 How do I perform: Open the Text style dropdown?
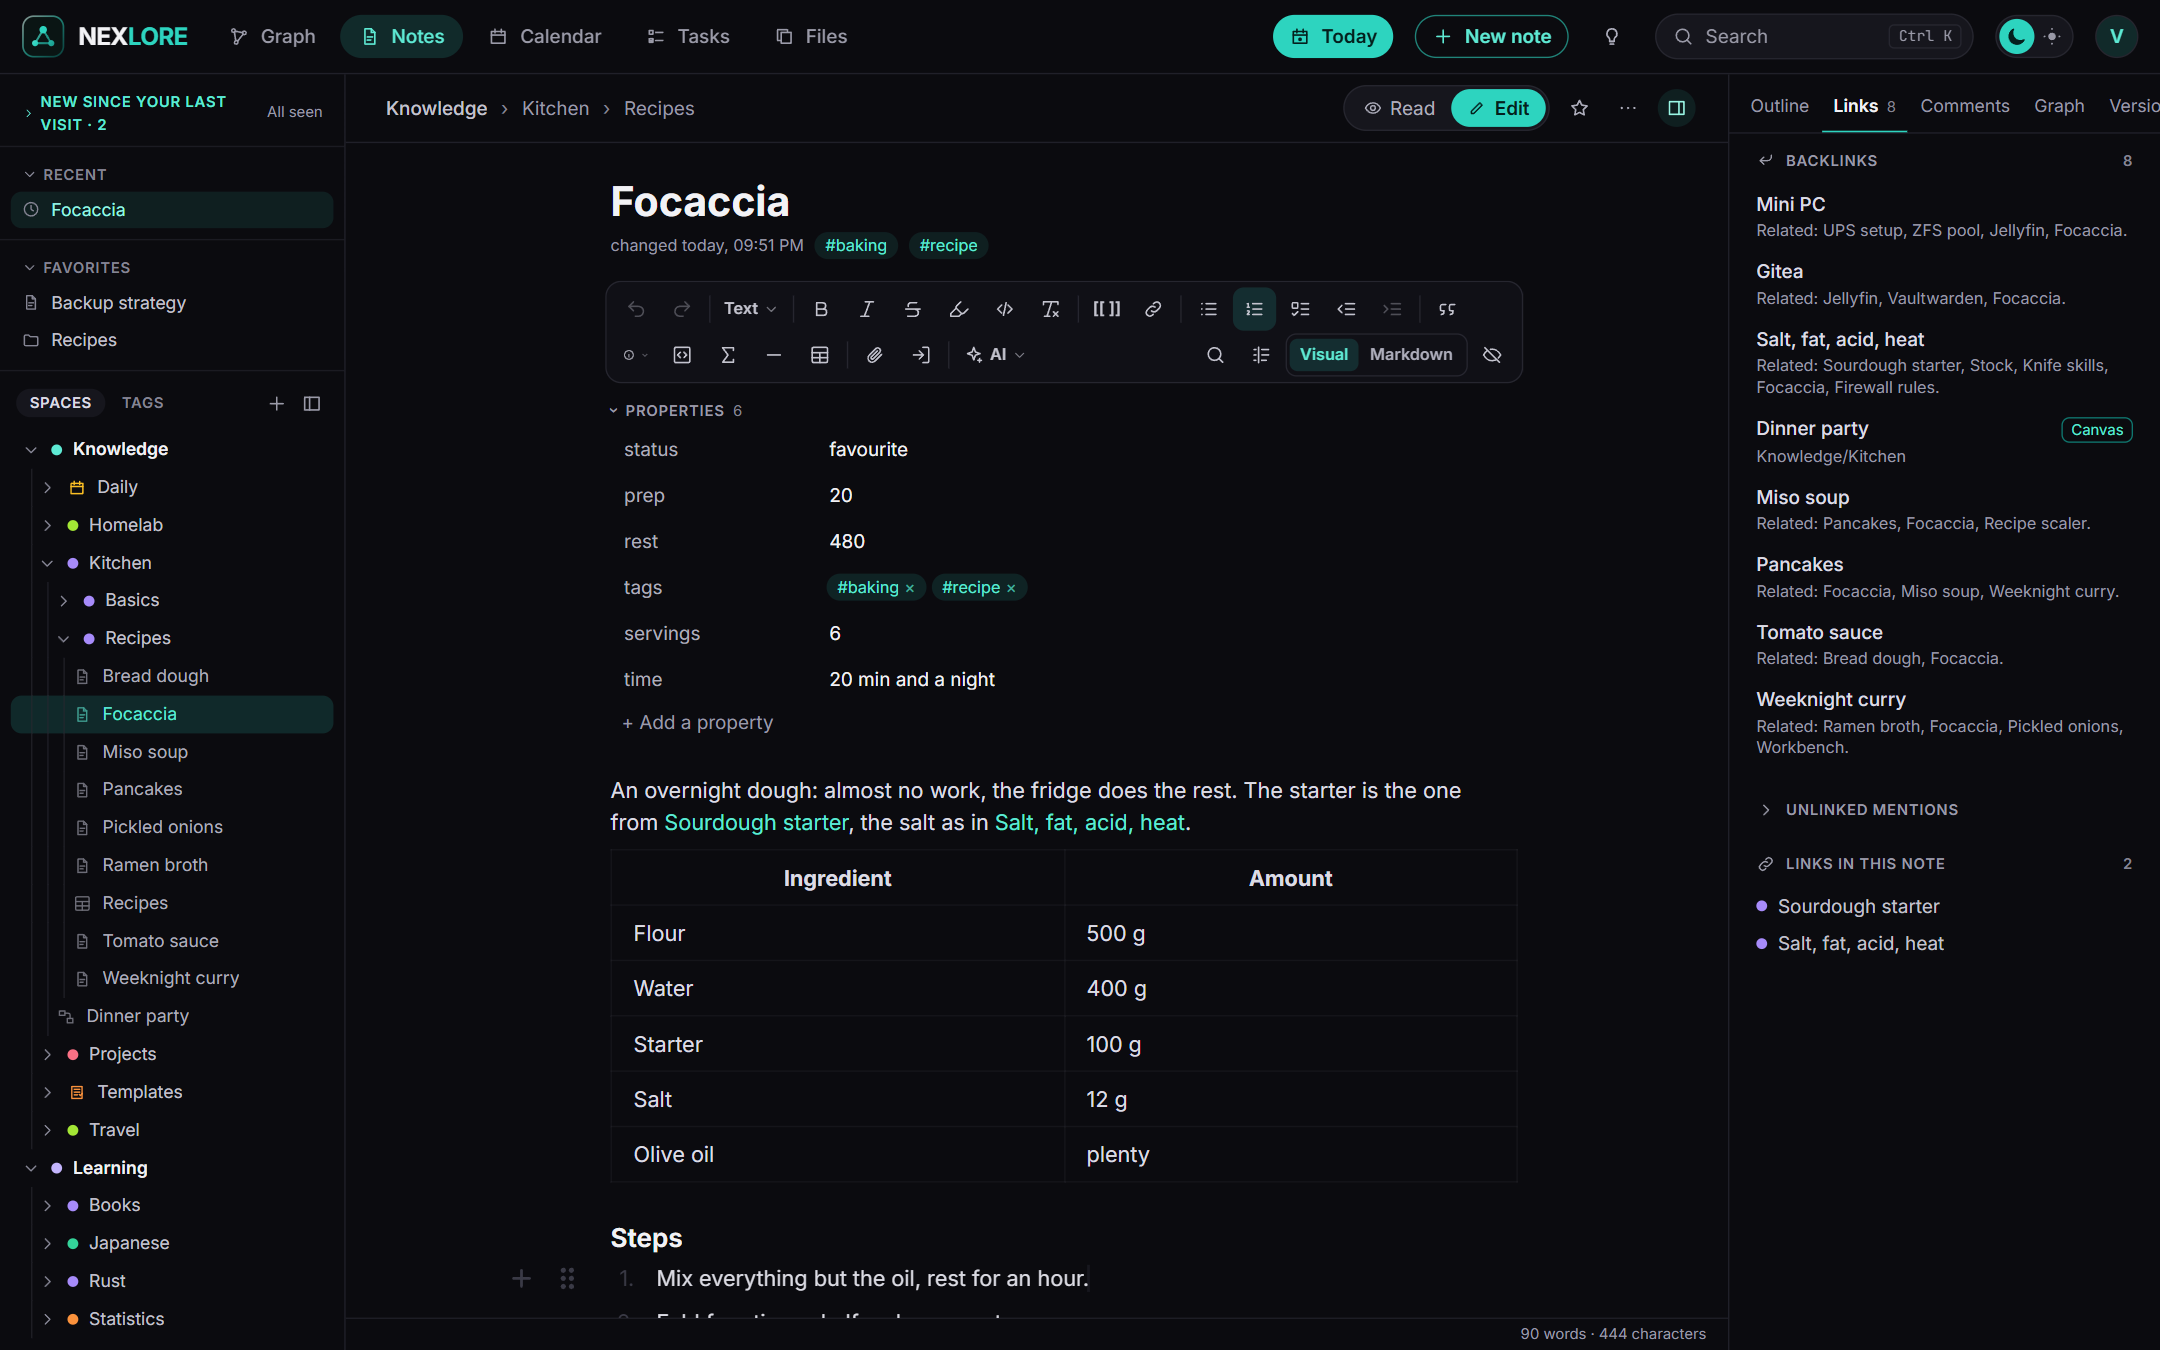pyautogui.click(x=750, y=309)
